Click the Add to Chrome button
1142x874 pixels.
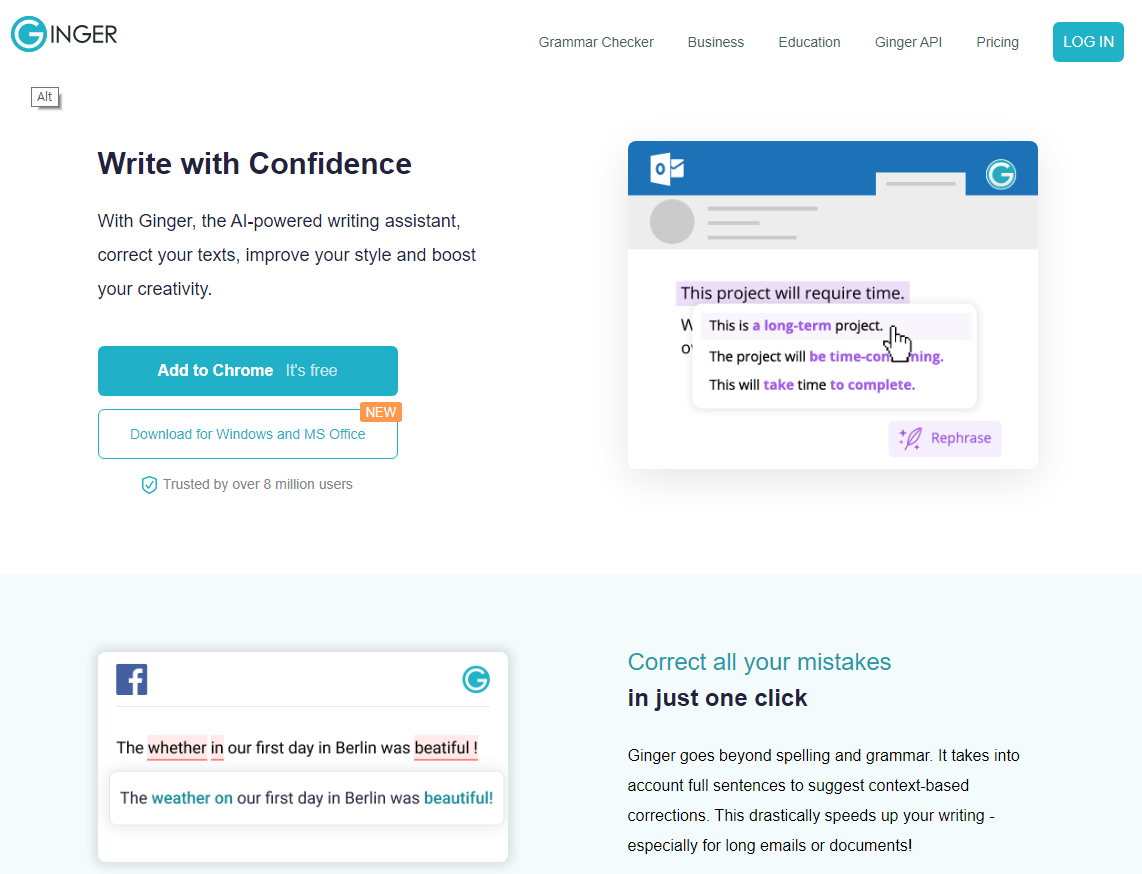(x=248, y=371)
